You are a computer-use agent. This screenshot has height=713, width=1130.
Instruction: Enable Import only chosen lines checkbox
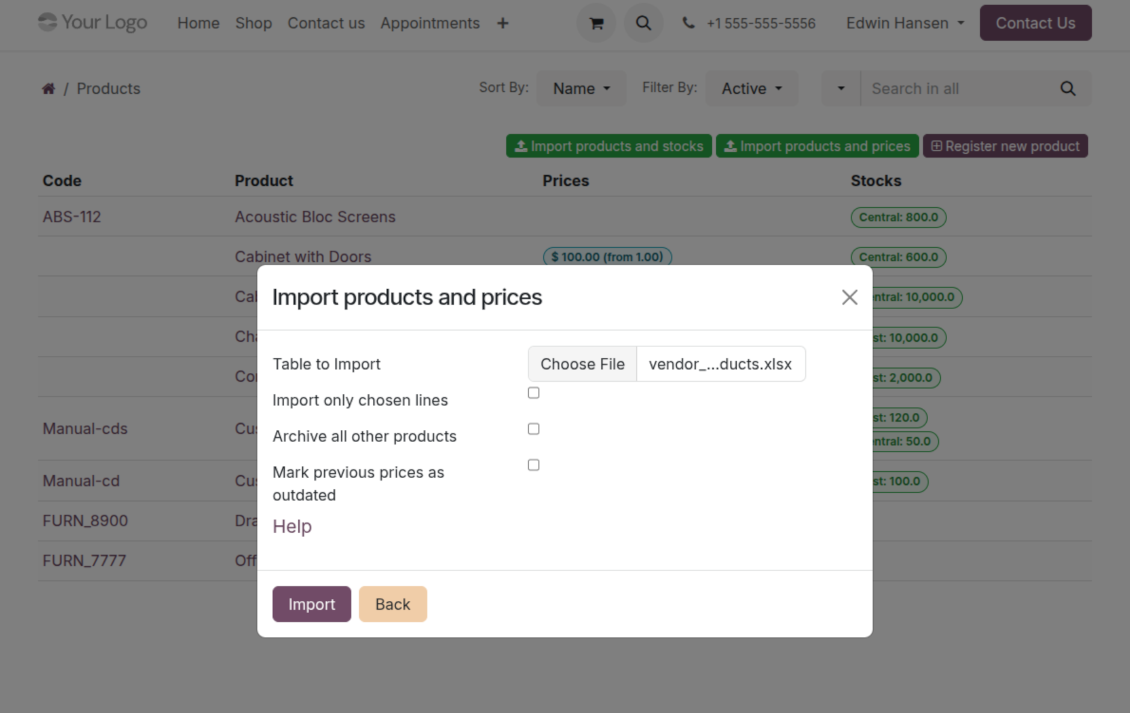pos(533,393)
